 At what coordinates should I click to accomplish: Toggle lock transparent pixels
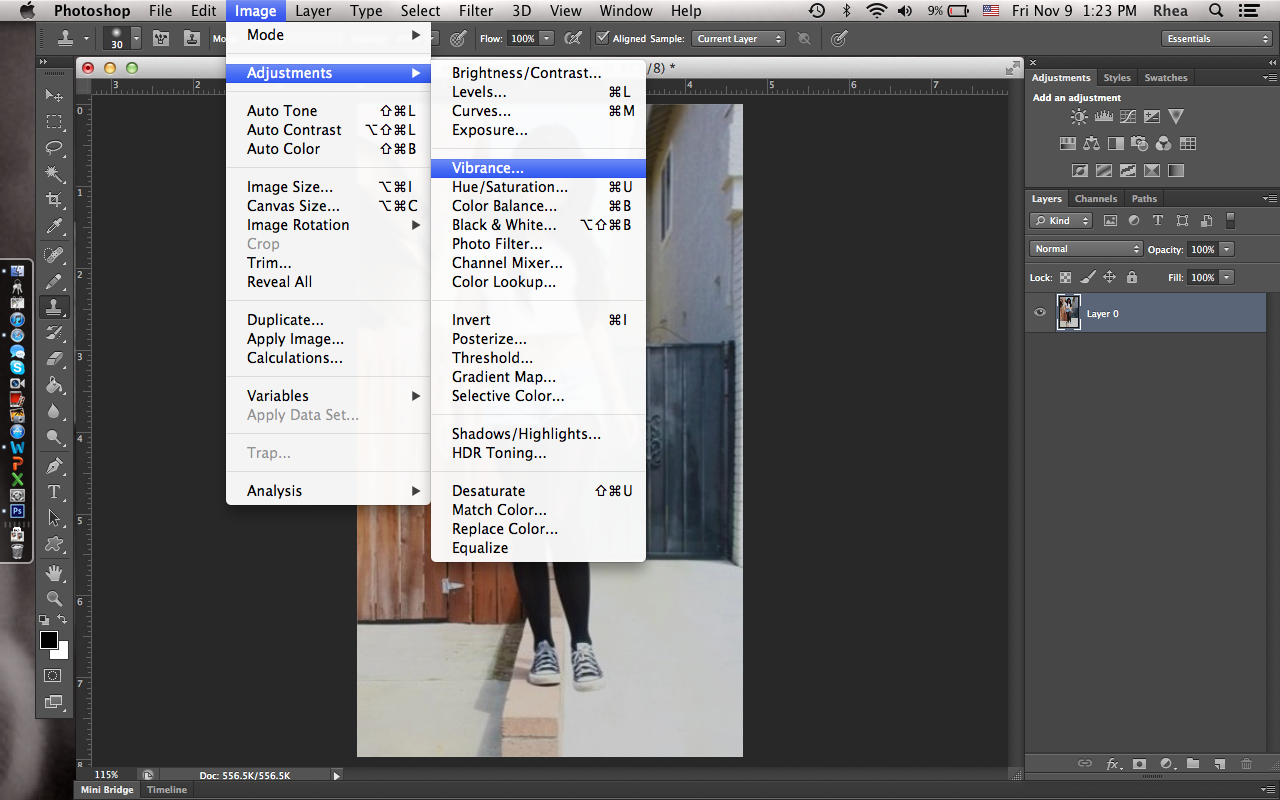pyautogui.click(x=1065, y=277)
